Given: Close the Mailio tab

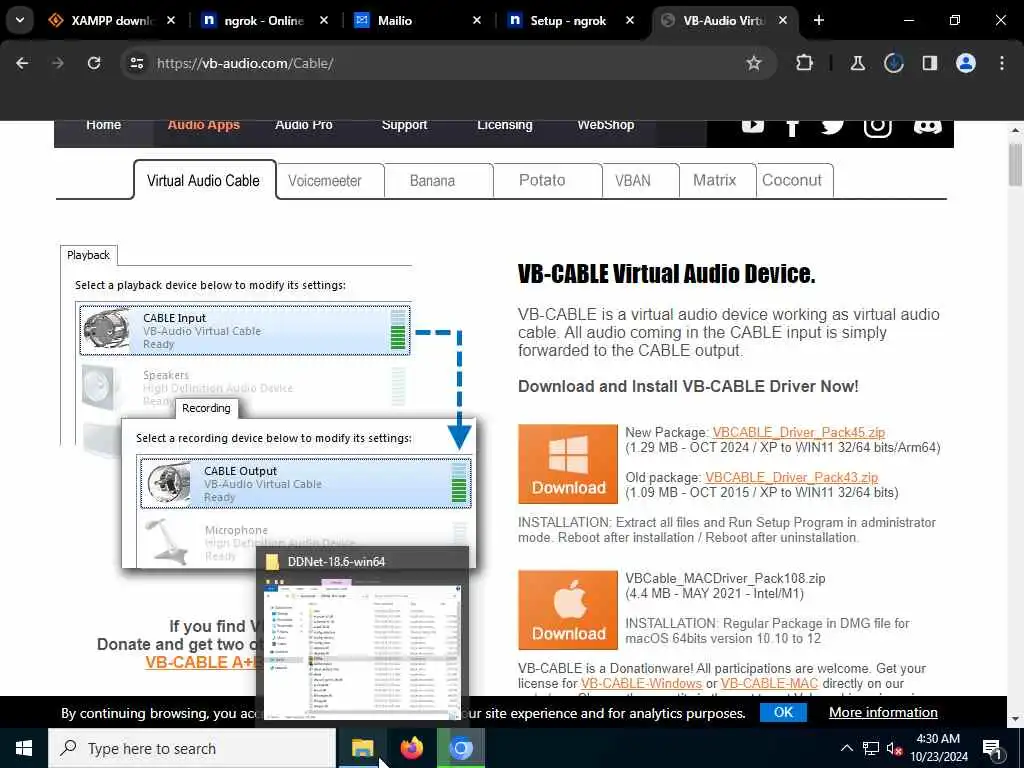Looking at the screenshot, I should (x=477, y=20).
